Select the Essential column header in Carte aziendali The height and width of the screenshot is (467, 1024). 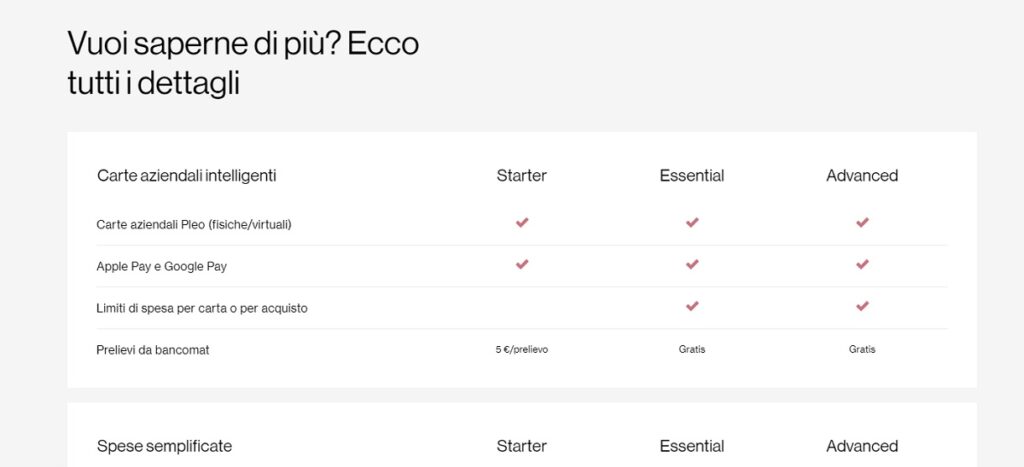[x=692, y=176]
